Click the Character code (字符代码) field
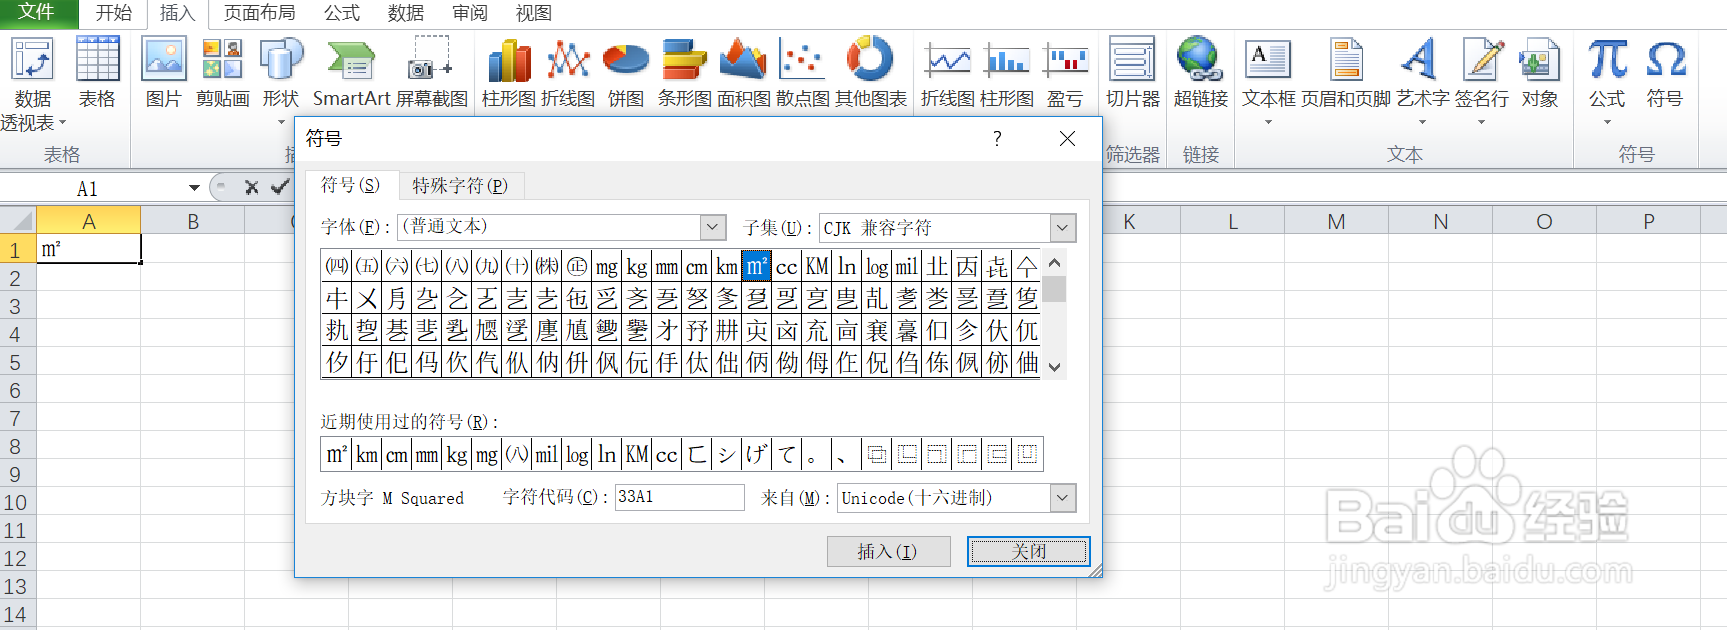Image resolution: width=1727 pixels, height=630 pixels. point(680,497)
